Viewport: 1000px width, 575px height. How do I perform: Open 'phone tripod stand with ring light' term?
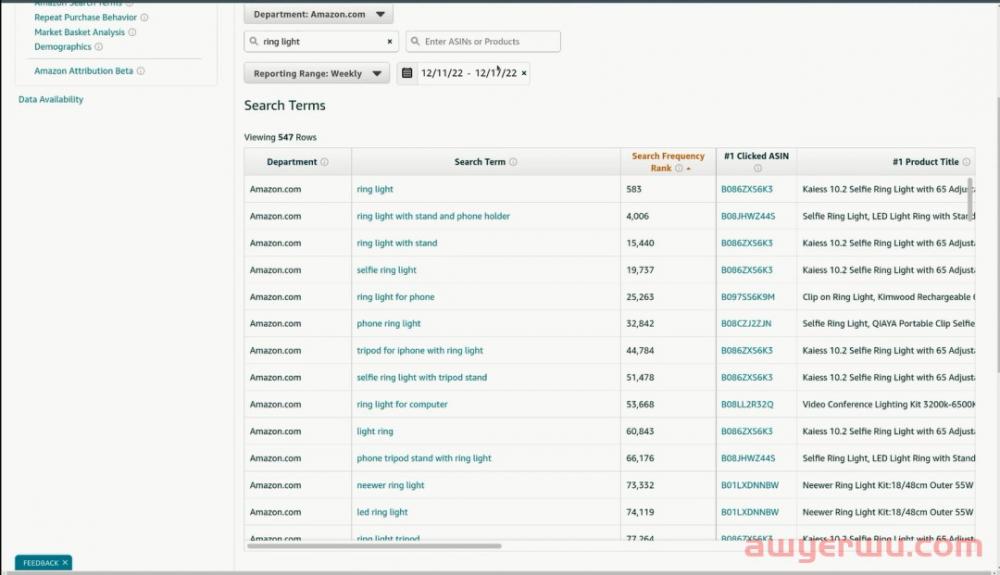pos(424,458)
